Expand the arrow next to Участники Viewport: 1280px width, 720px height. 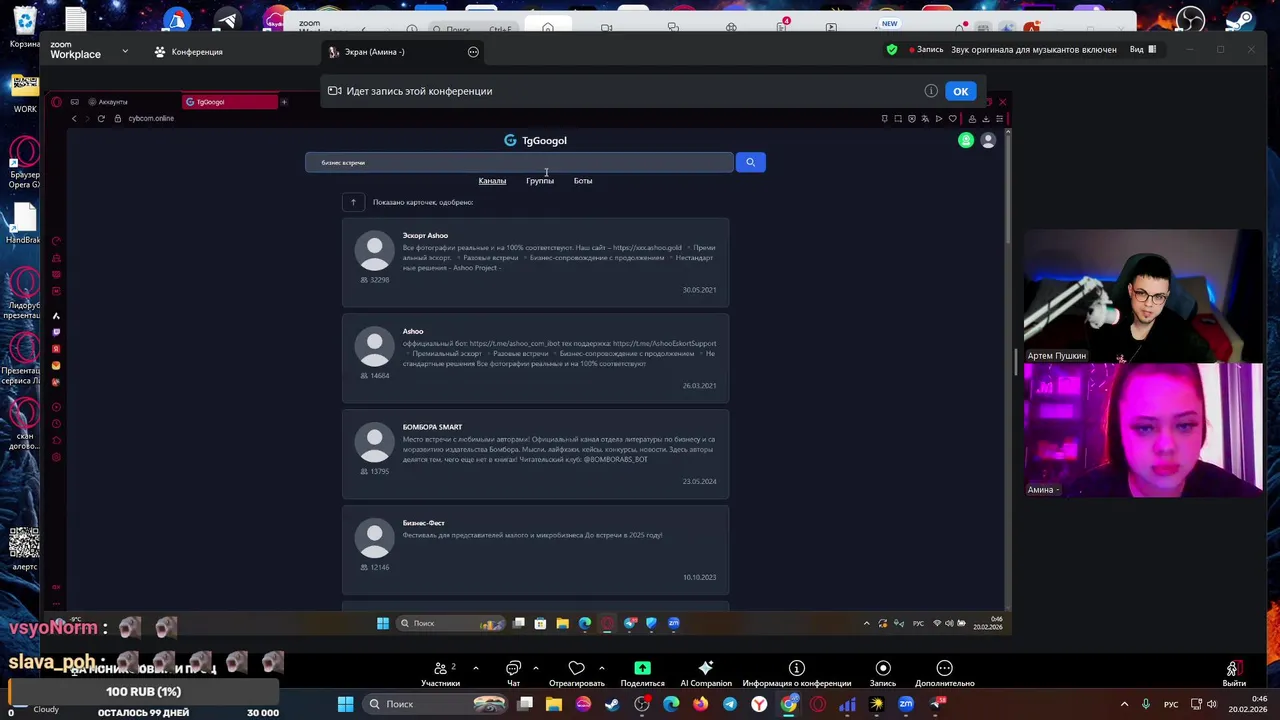[475, 668]
